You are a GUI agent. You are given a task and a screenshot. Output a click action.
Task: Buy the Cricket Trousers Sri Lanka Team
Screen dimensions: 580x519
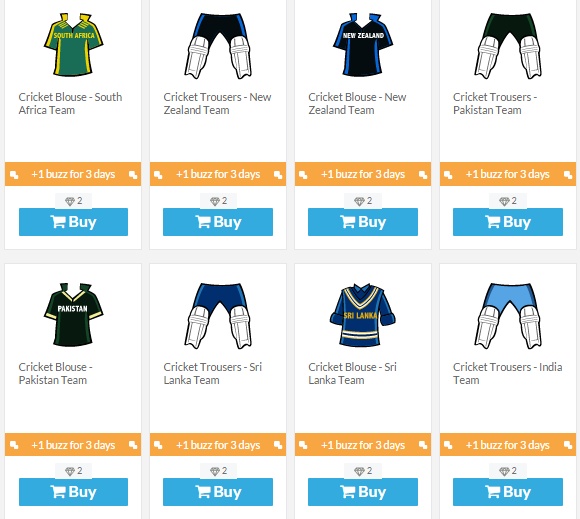coord(218,492)
